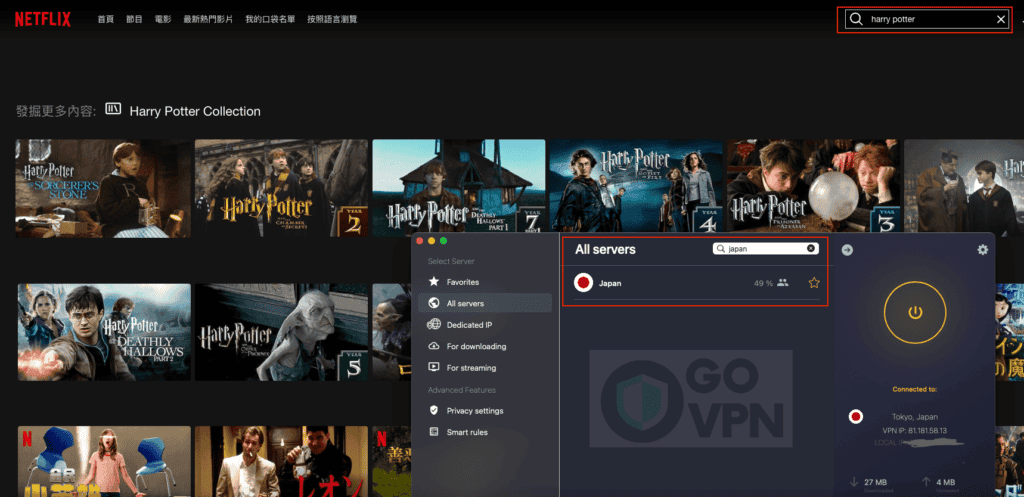The image size is (1024, 497).
Task: Click the Tokyo, Japan connection text
Action: 914,417
